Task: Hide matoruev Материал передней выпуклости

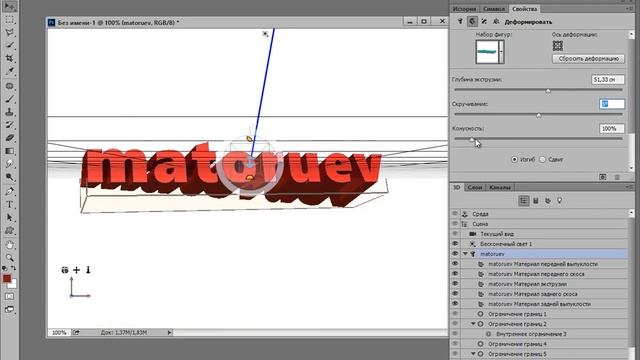Action: pos(455,264)
